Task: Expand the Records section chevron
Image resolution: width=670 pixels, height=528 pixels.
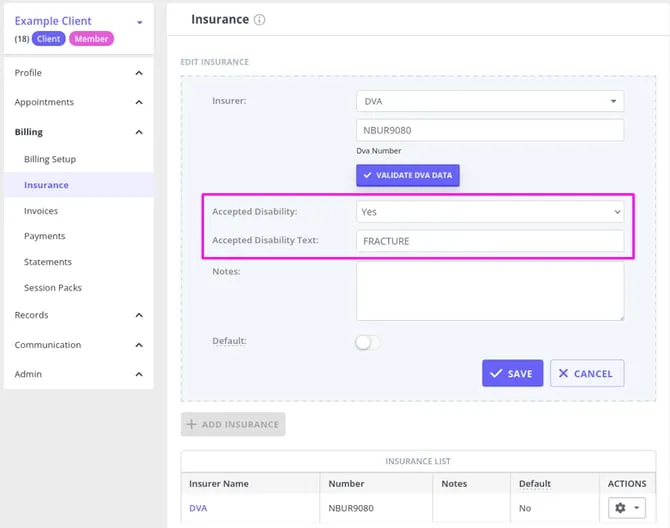Action: coord(139,315)
